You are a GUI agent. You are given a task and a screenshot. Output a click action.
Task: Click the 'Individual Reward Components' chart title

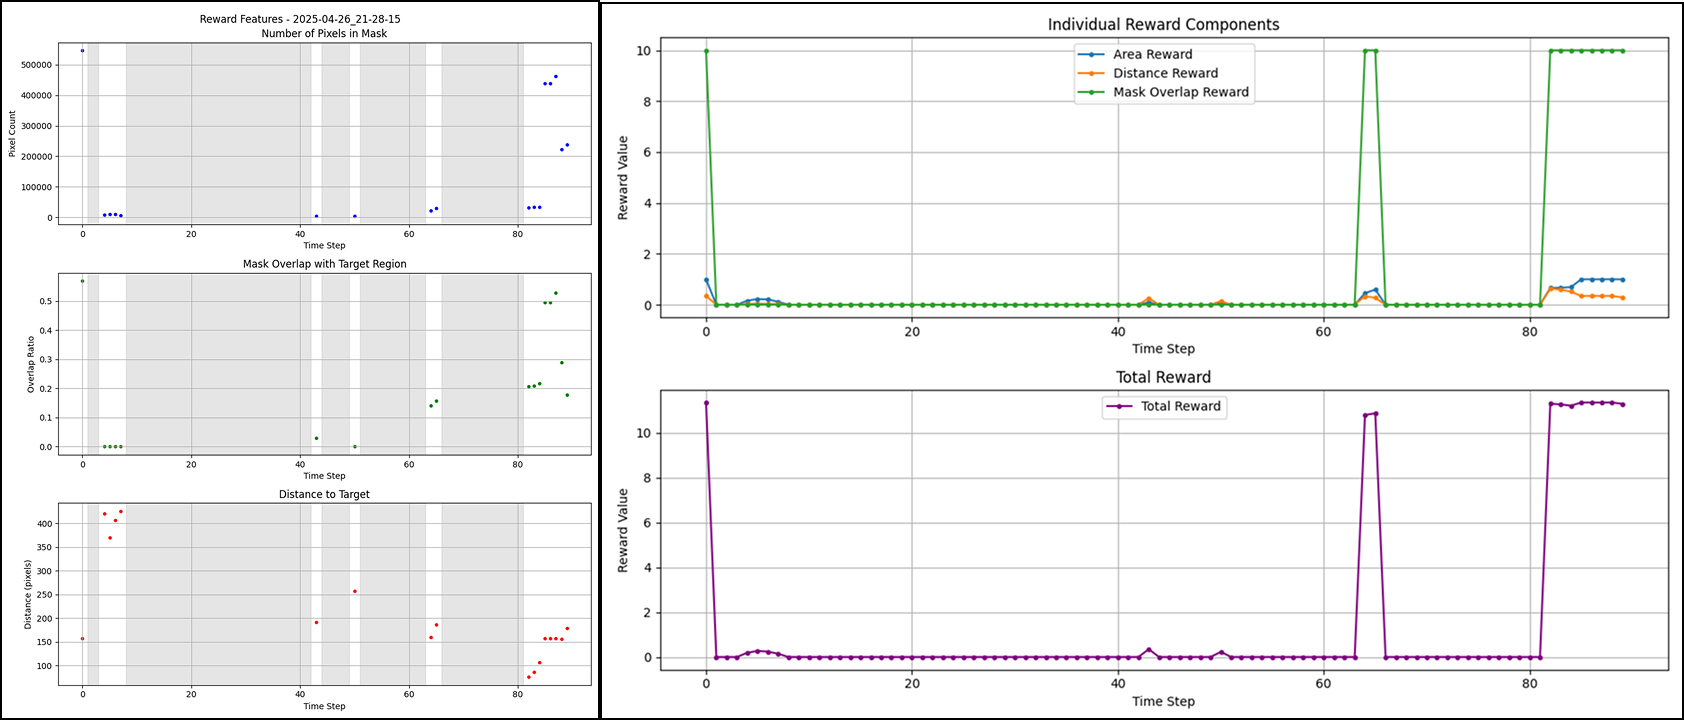tap(1163, 24)
